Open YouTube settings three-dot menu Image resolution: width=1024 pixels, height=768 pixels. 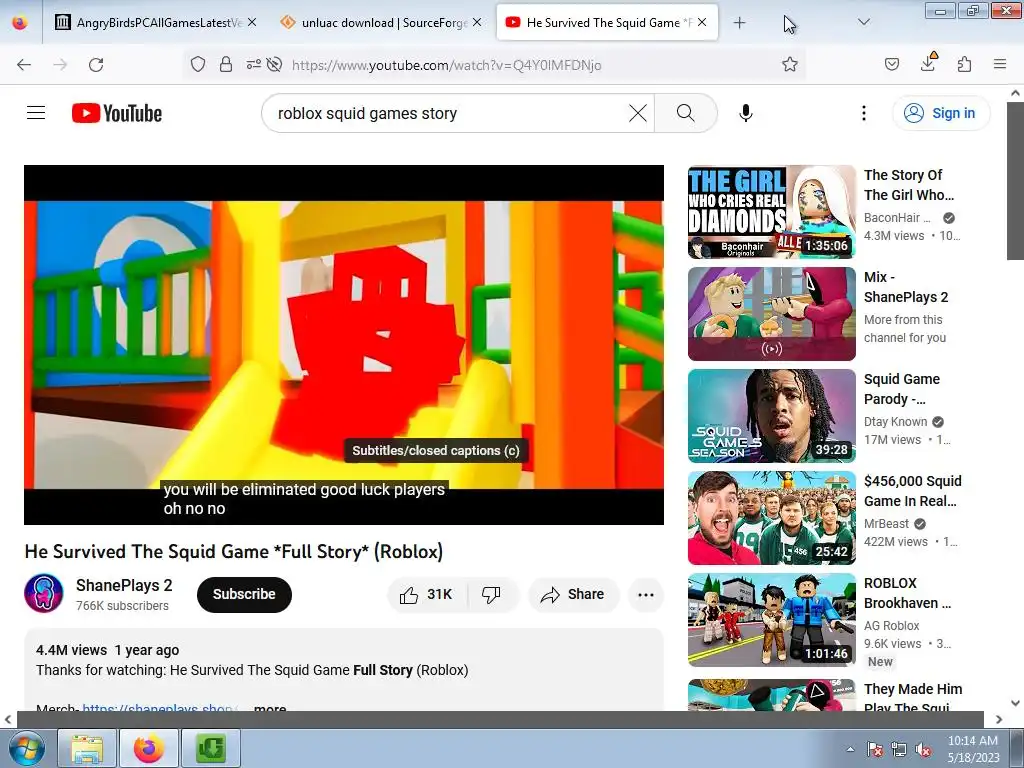pyautogui.click(x=863, y=113)
